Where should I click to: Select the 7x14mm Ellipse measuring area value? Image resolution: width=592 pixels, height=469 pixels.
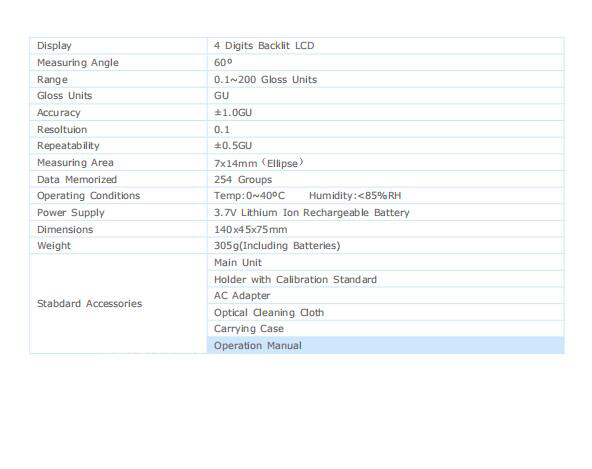tap(259, 163)
